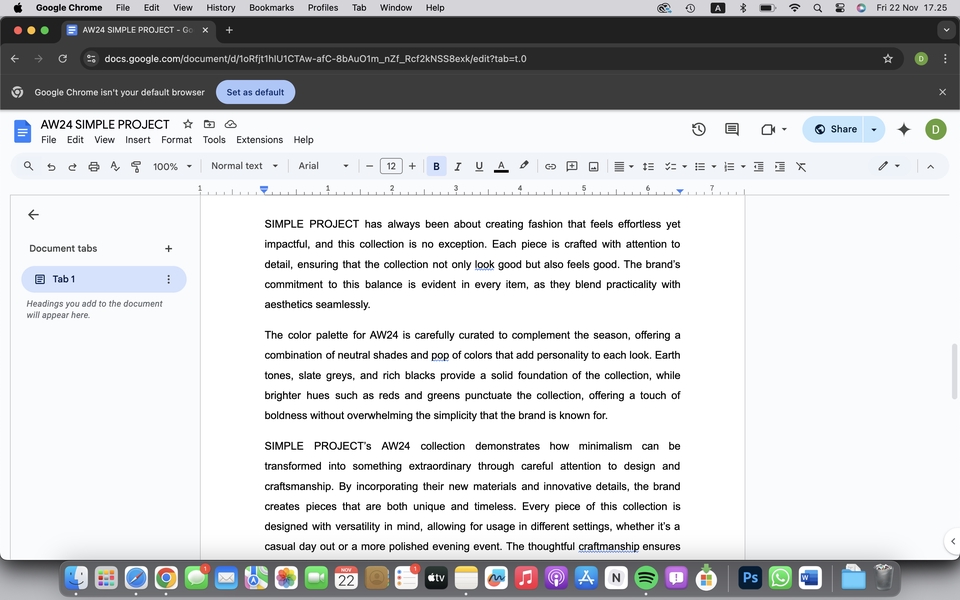Select the paint format tool
960x600 pixels.
tap(136, 166)
